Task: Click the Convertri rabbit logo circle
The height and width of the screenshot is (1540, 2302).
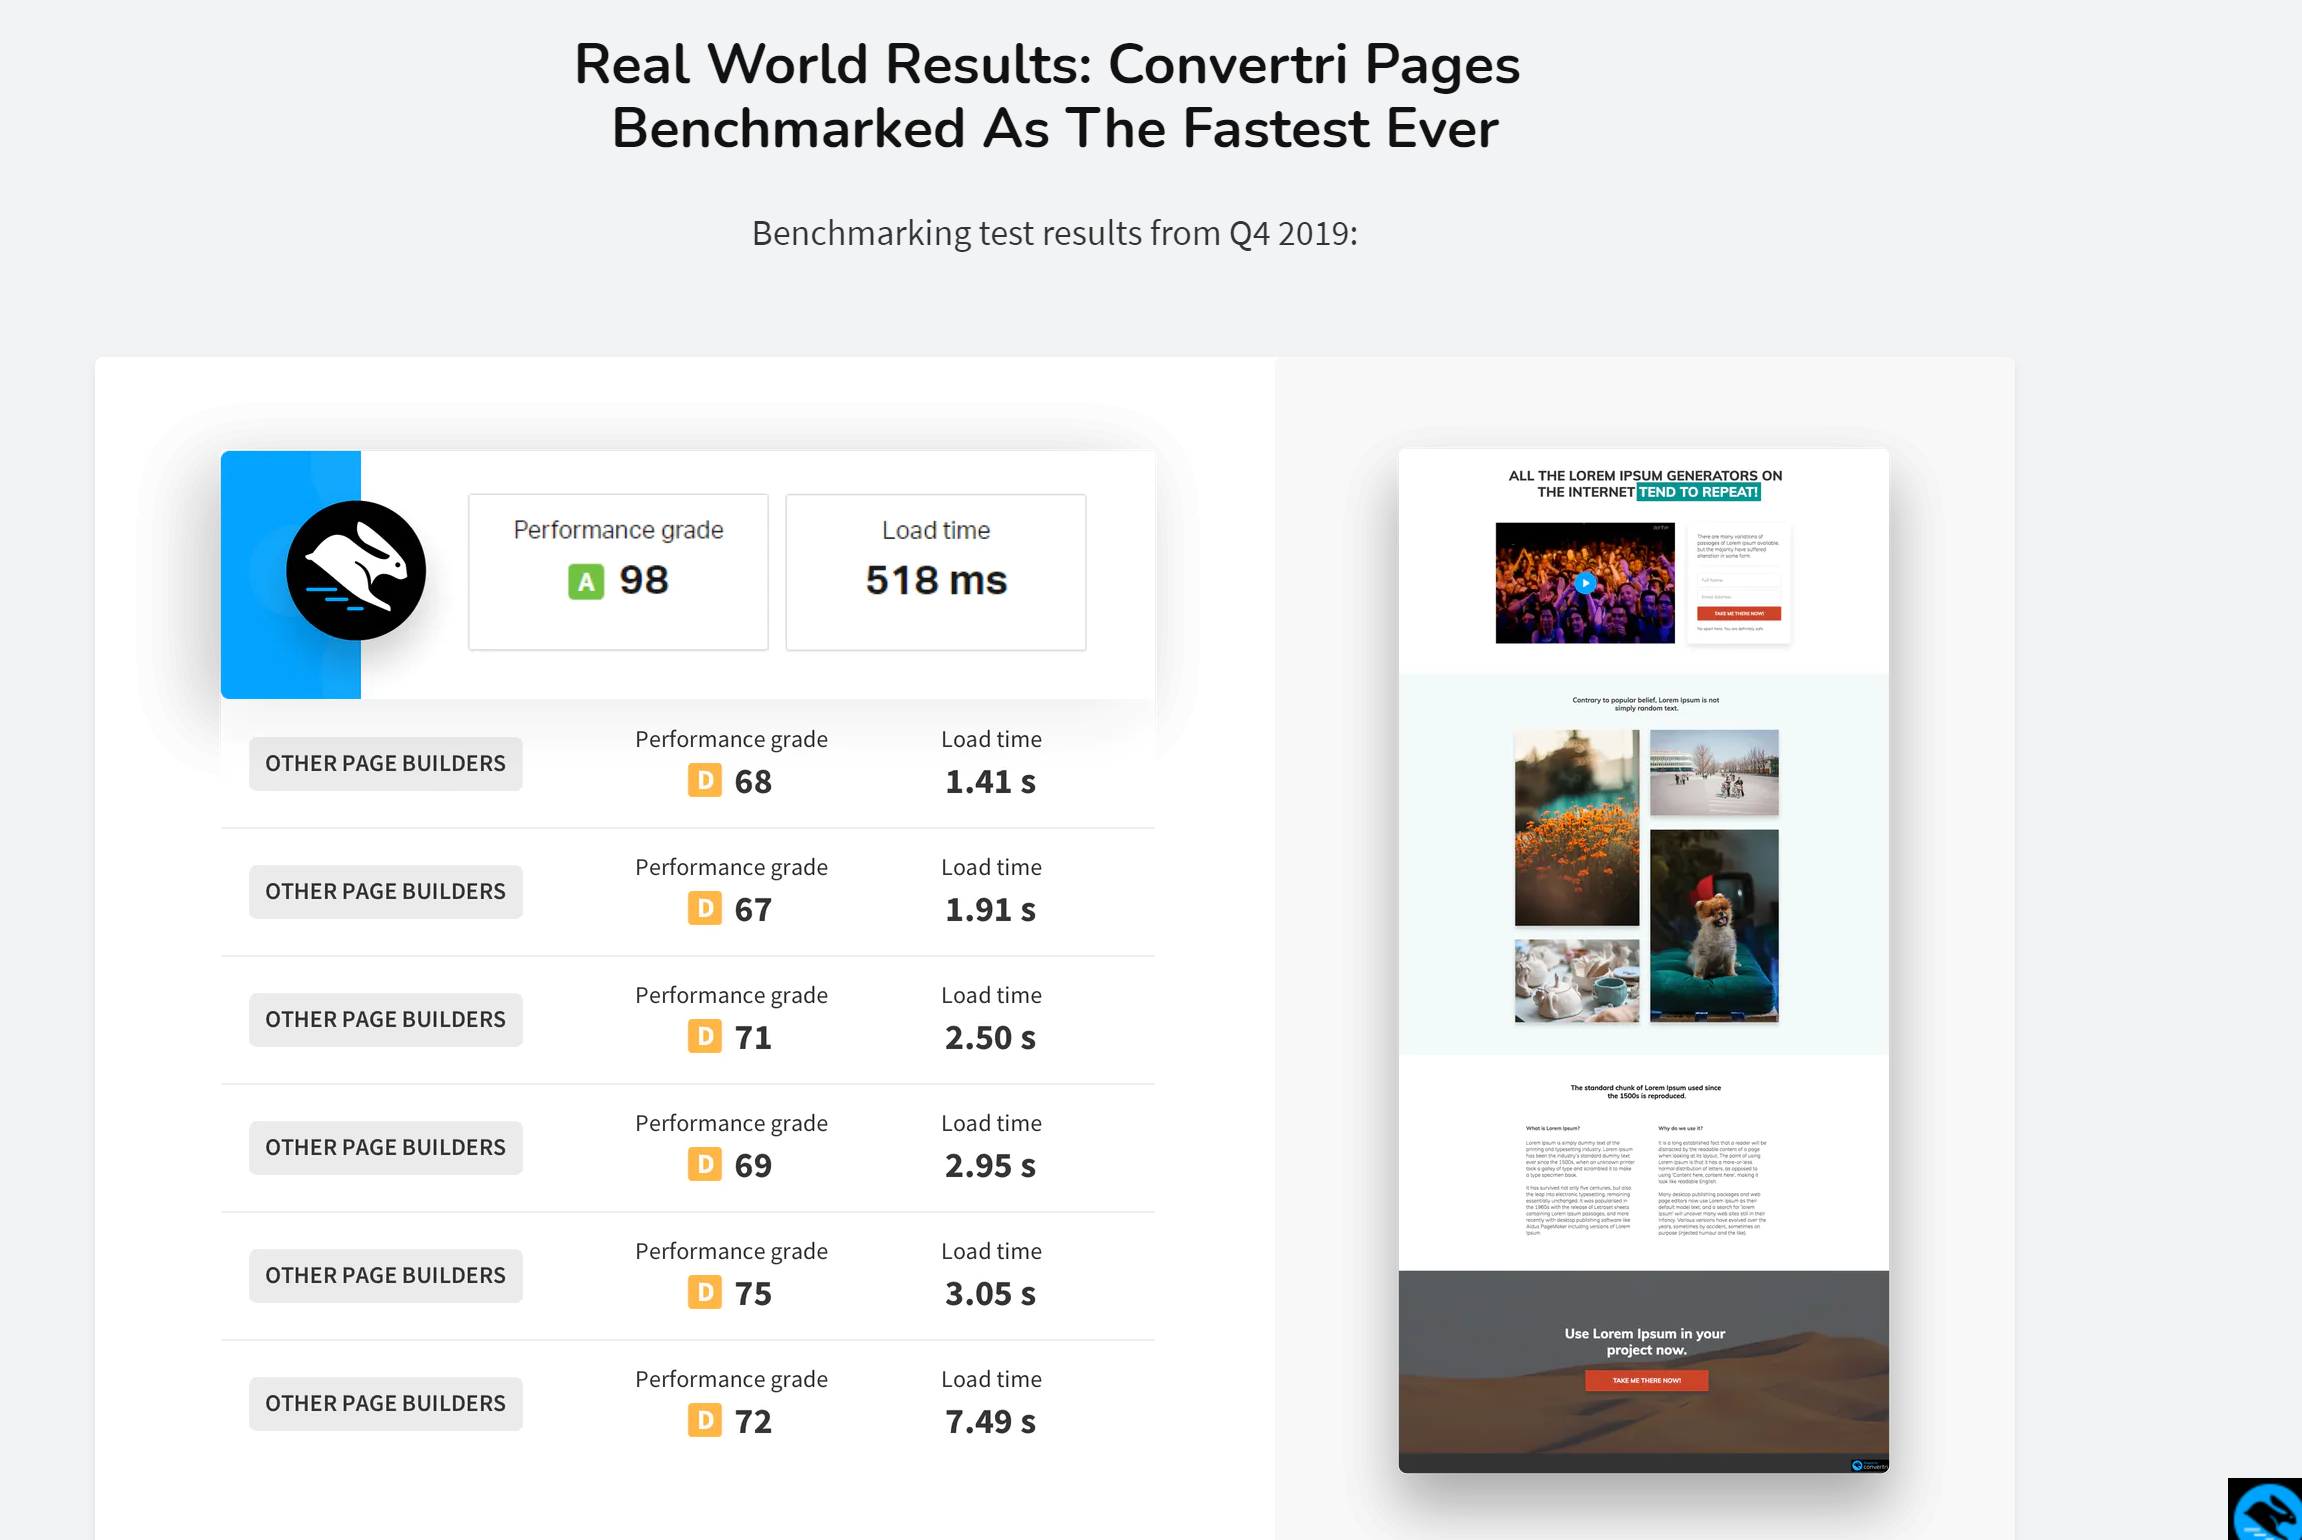Action: coord(356,571)
